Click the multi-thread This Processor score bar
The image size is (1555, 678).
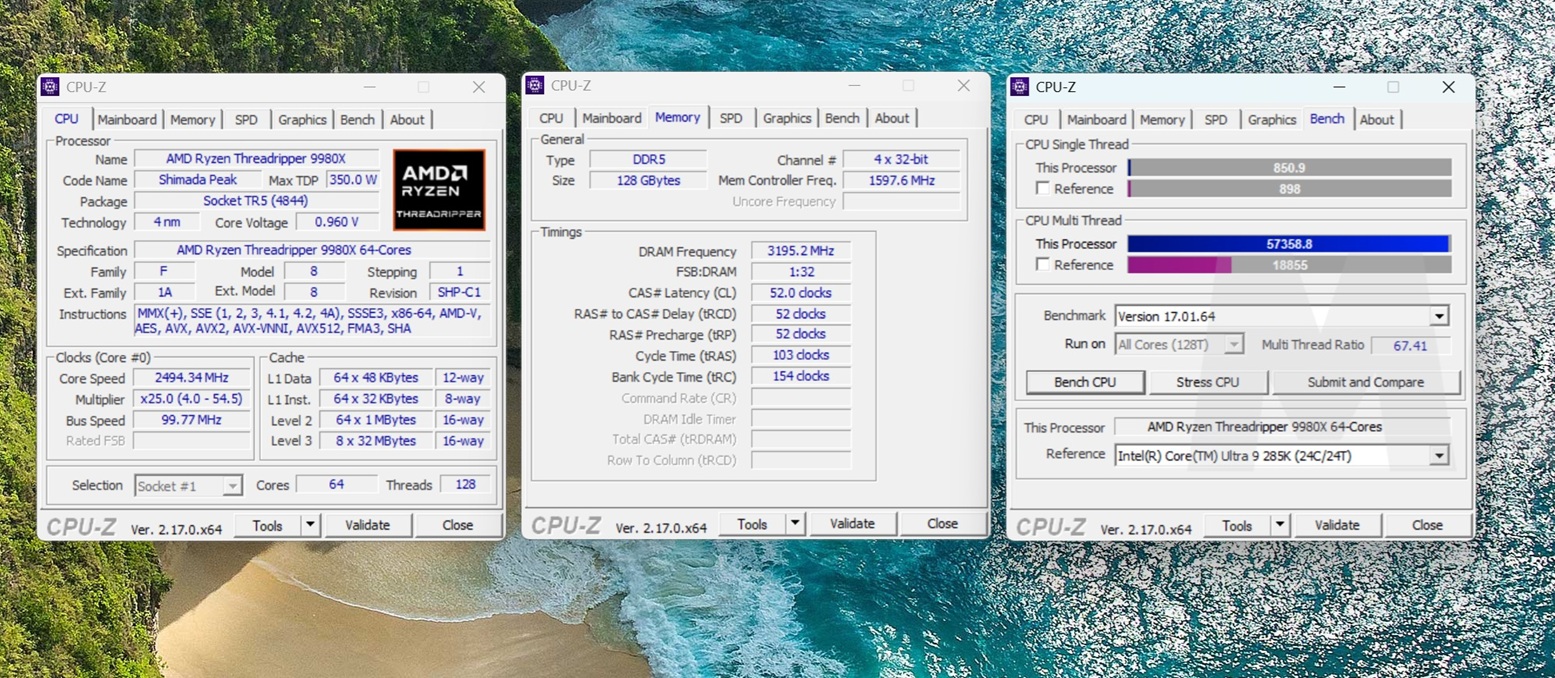pos(1288,244)
